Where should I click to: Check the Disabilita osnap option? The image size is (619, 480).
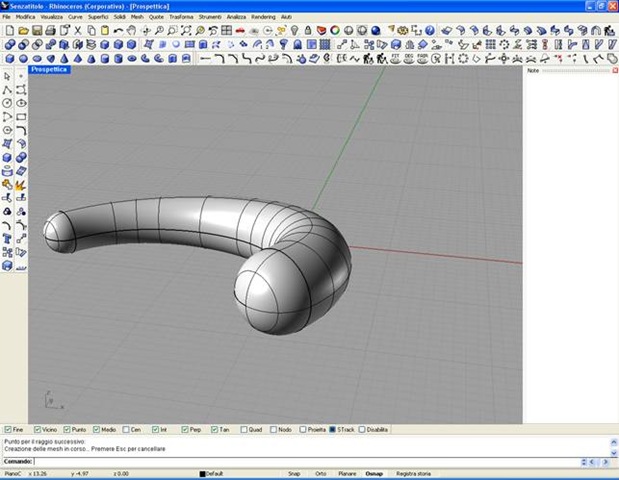362,430
